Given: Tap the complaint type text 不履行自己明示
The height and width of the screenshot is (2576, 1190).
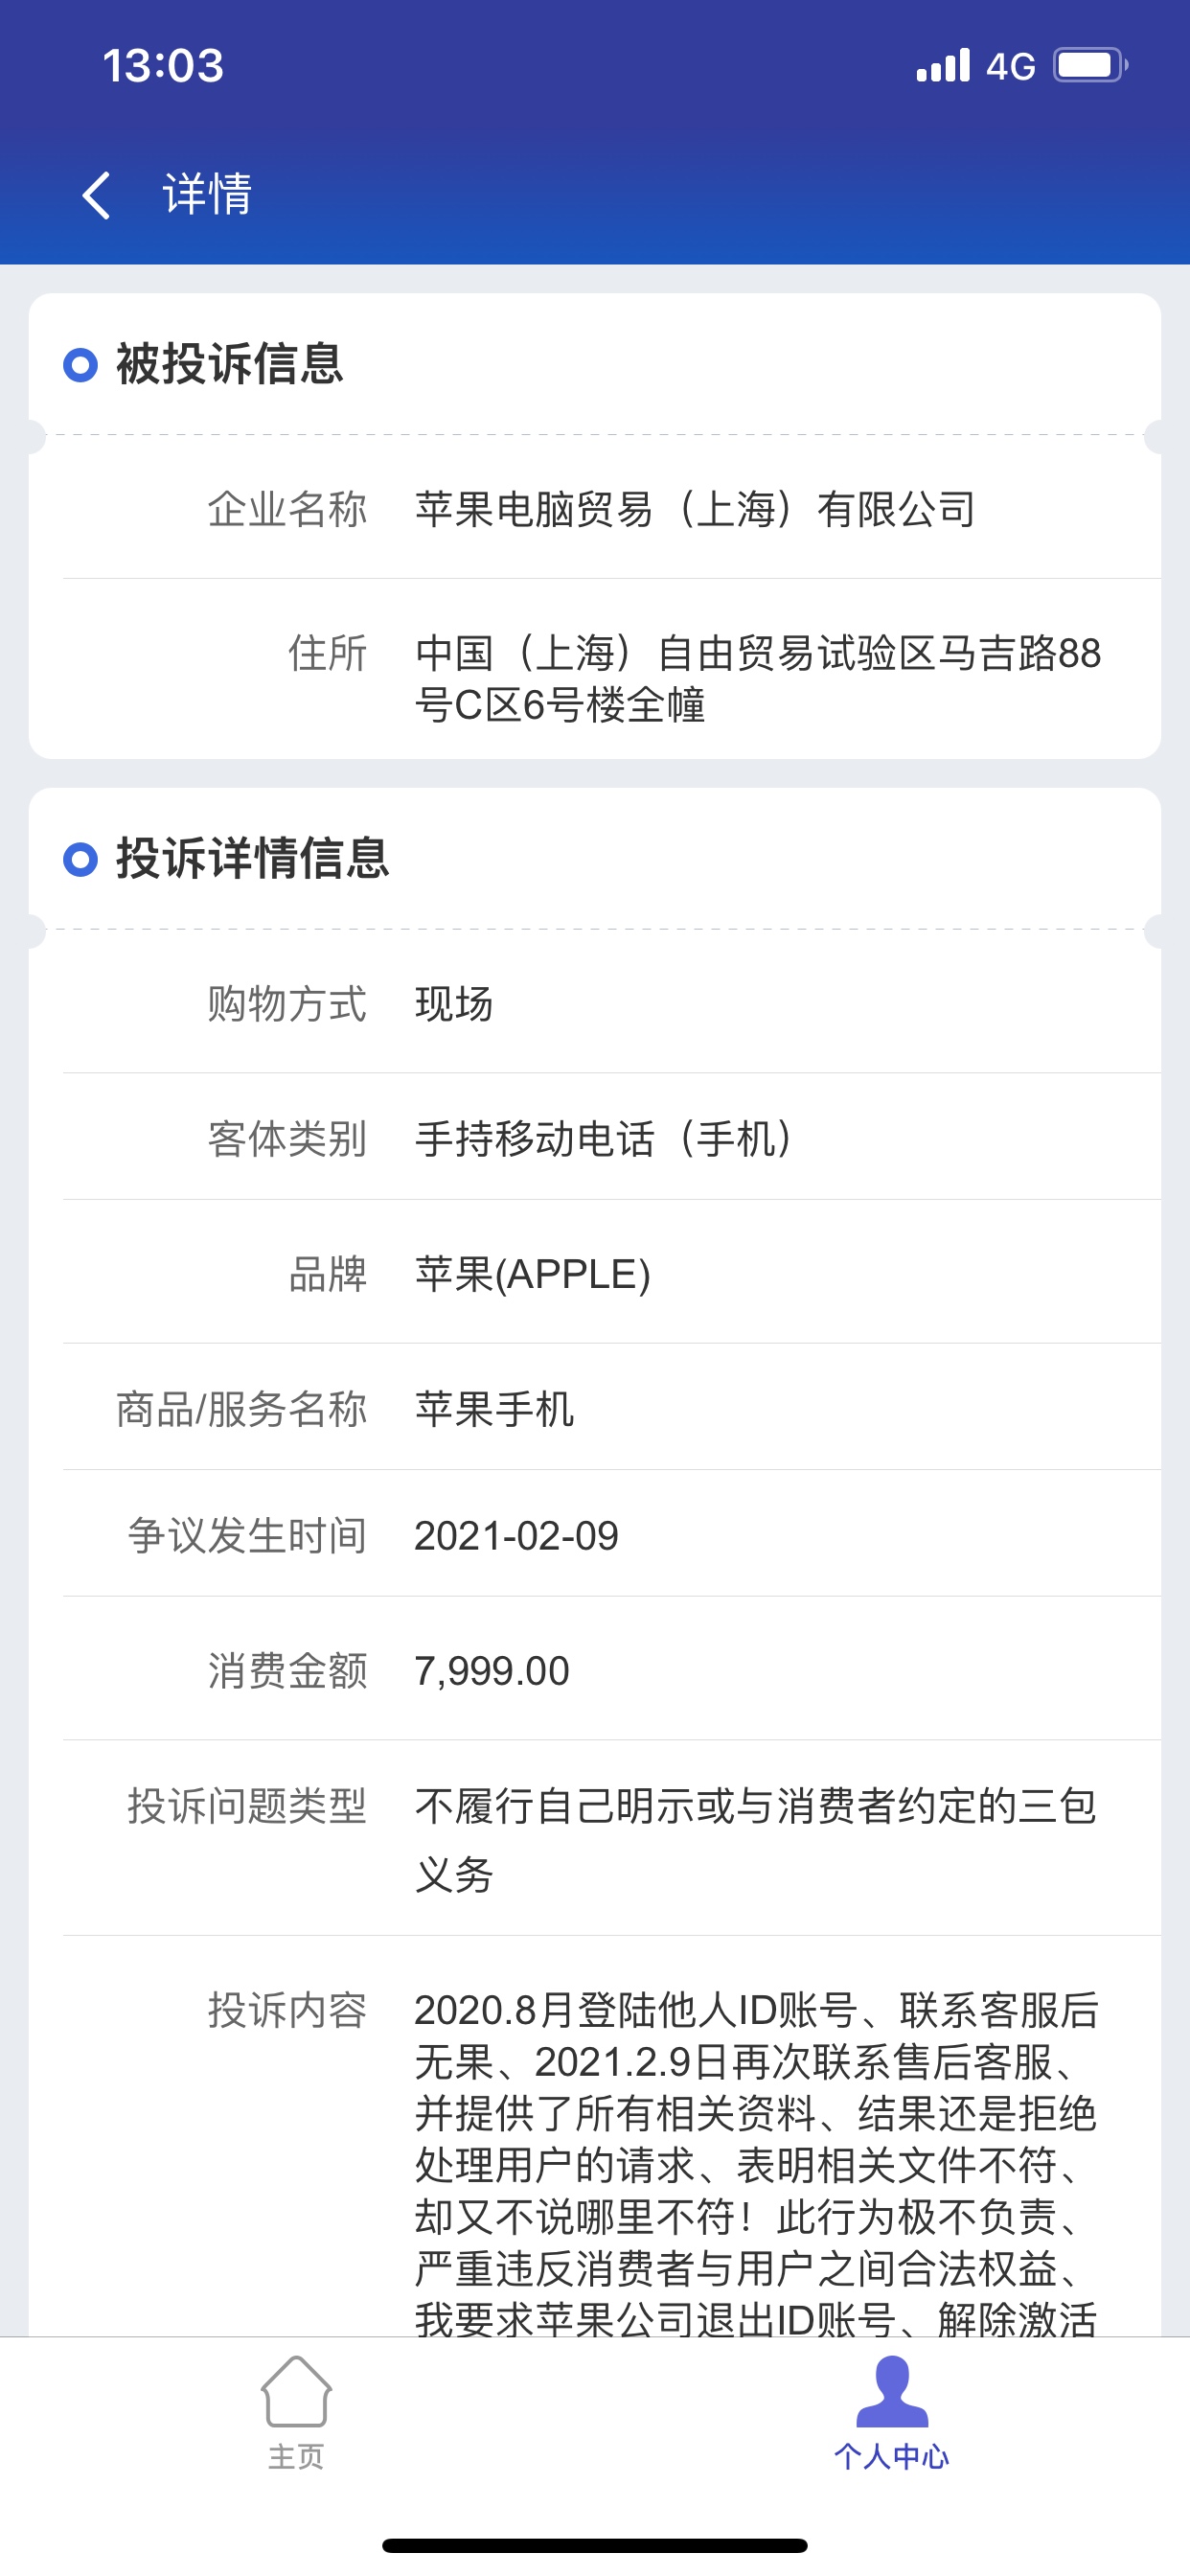Looking at the screenshot, I should [757, 1840].
